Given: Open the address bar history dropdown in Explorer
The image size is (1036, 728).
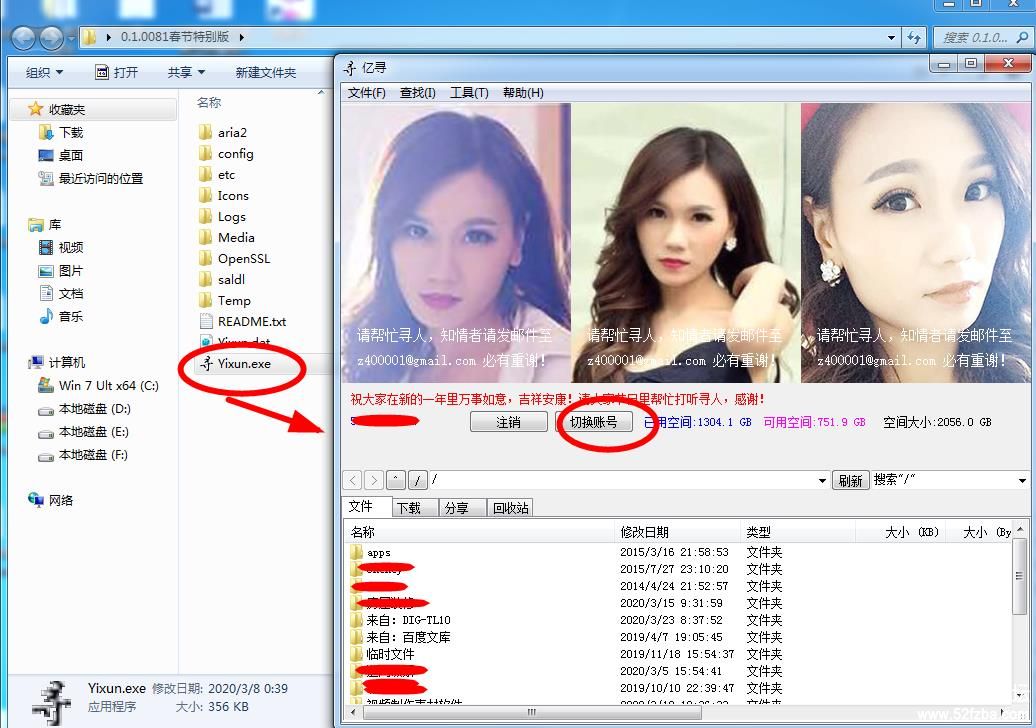Looking at the screenshot, I should point(891,38).
